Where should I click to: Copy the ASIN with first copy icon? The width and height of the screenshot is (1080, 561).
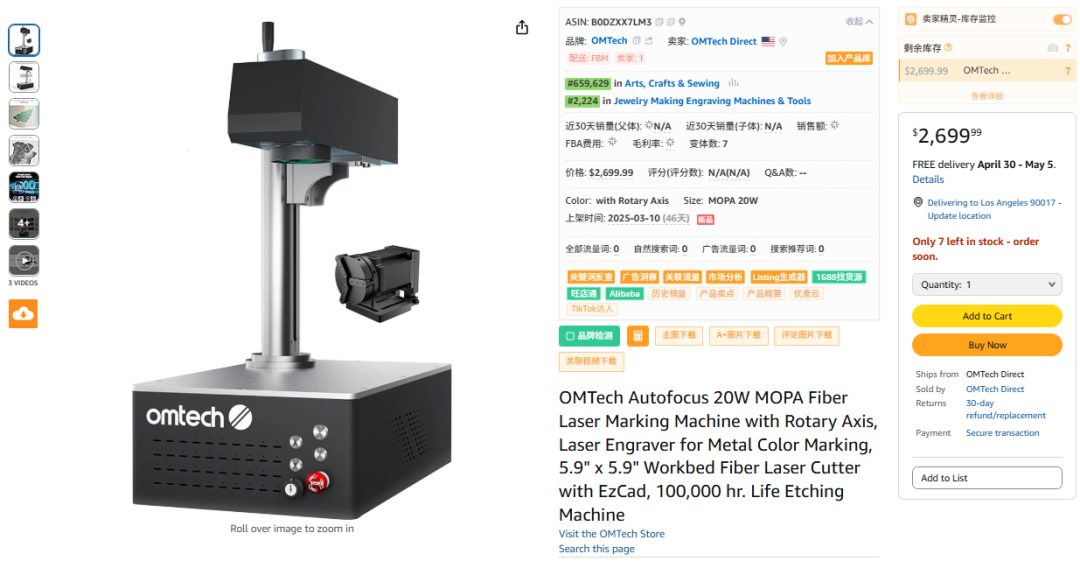(x=659, y=22)
